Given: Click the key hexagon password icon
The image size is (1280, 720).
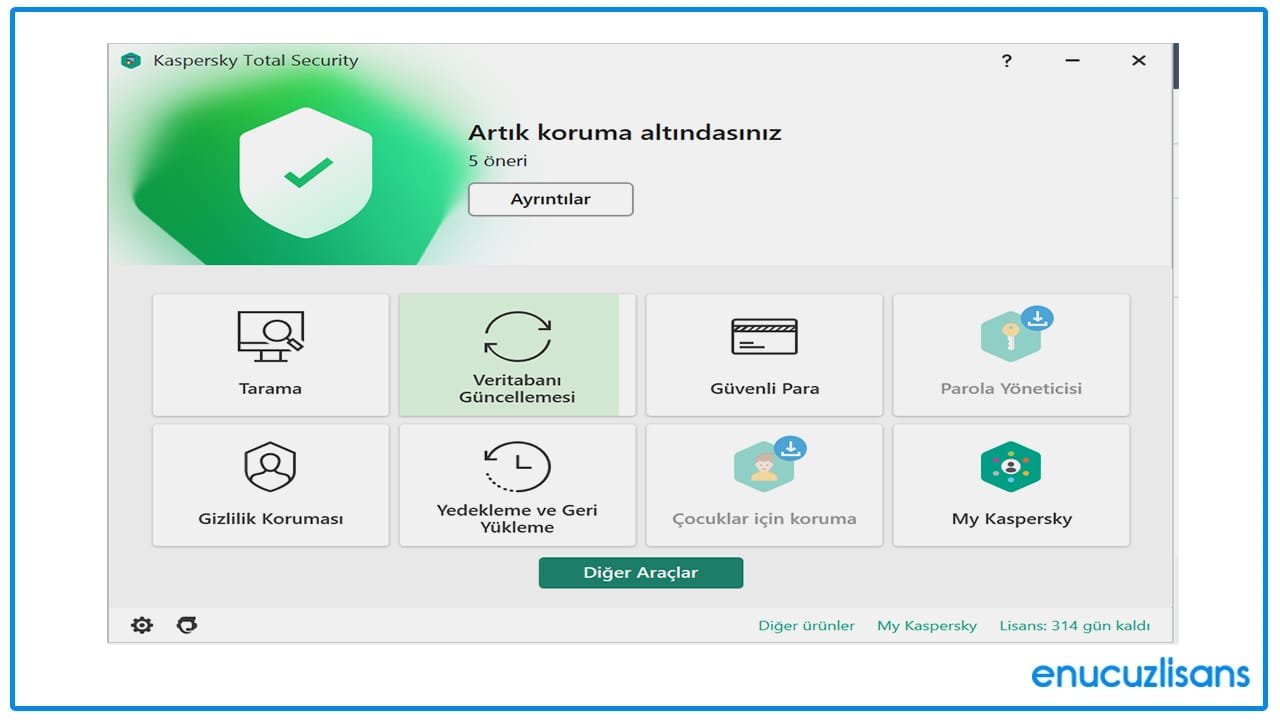Looking at the screenshot, I should click(x=1011, y=338).
